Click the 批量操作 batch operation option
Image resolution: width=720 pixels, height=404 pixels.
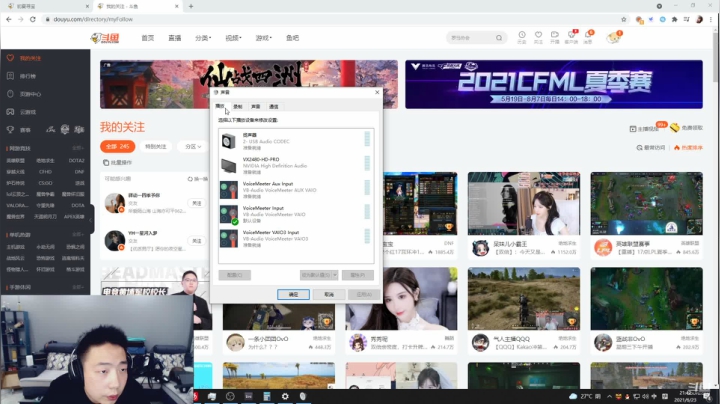[118, 163]
